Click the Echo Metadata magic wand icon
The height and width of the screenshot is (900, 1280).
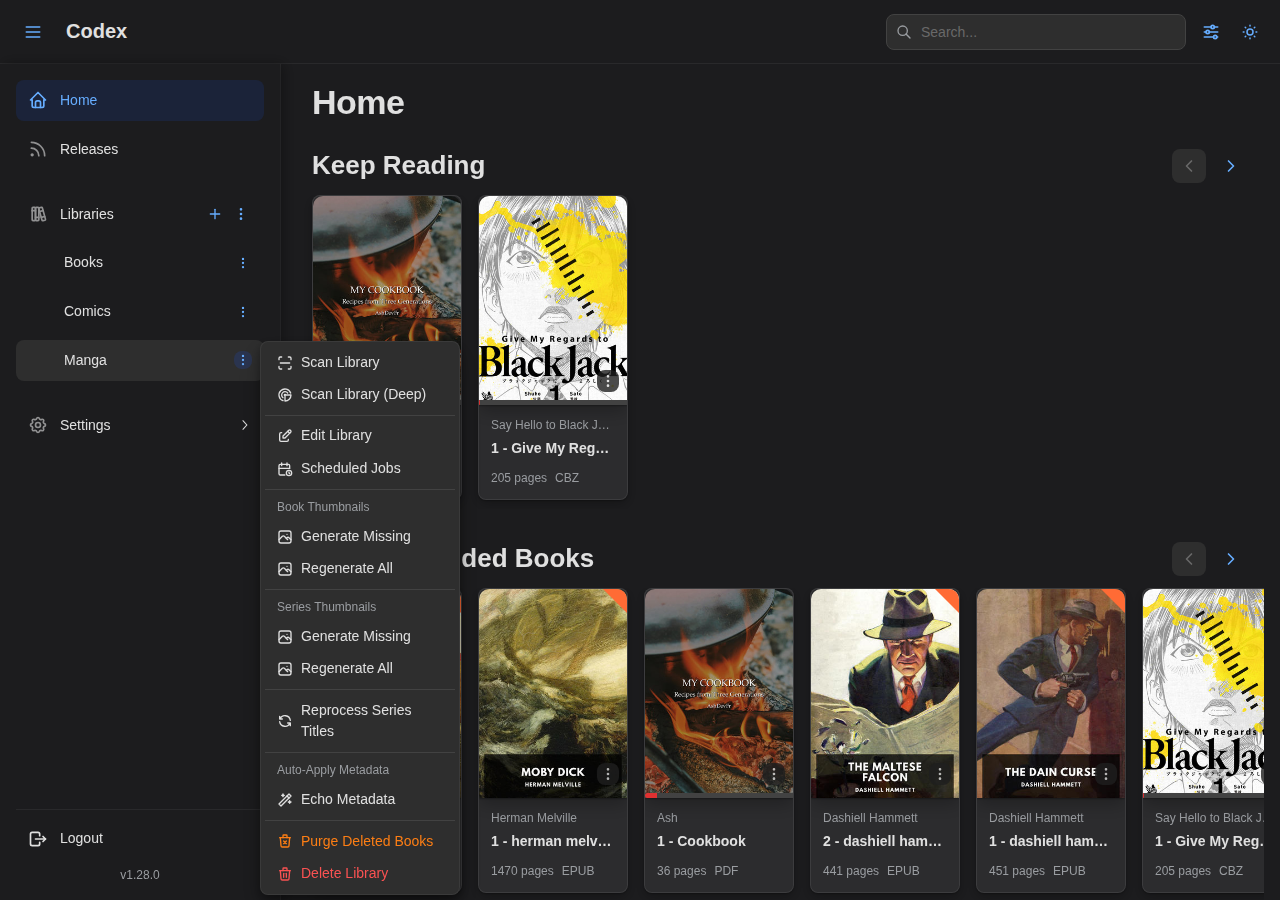[285, 800]
